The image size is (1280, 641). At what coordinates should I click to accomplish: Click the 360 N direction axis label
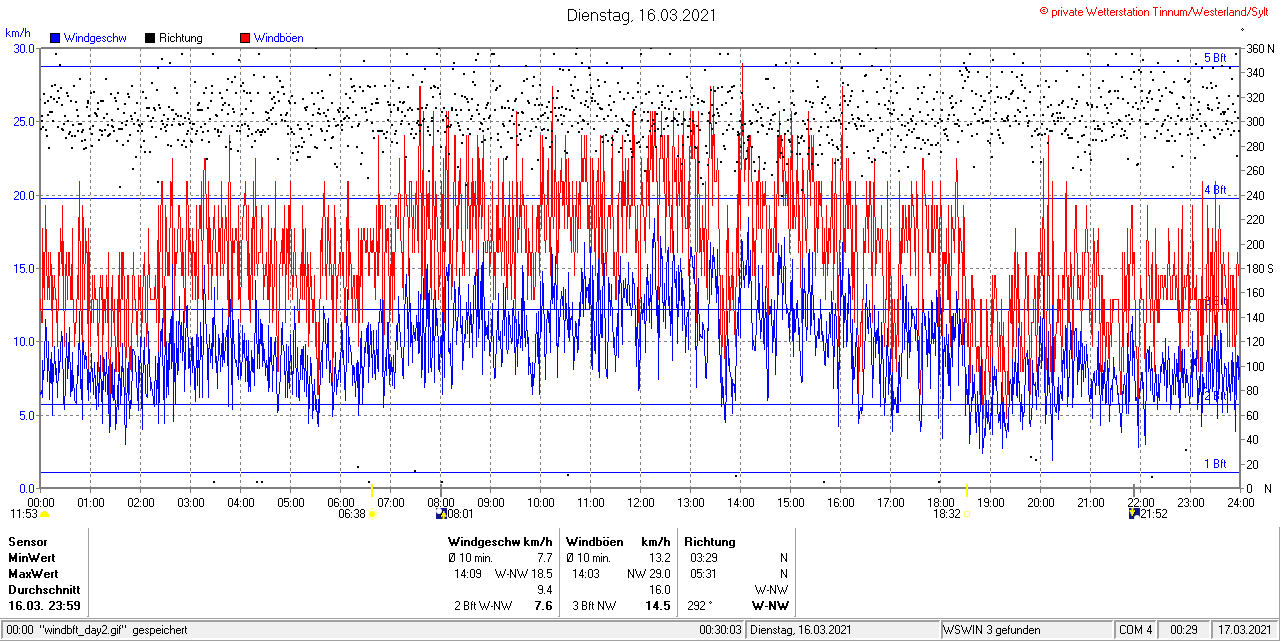[x=1259, y=48]
